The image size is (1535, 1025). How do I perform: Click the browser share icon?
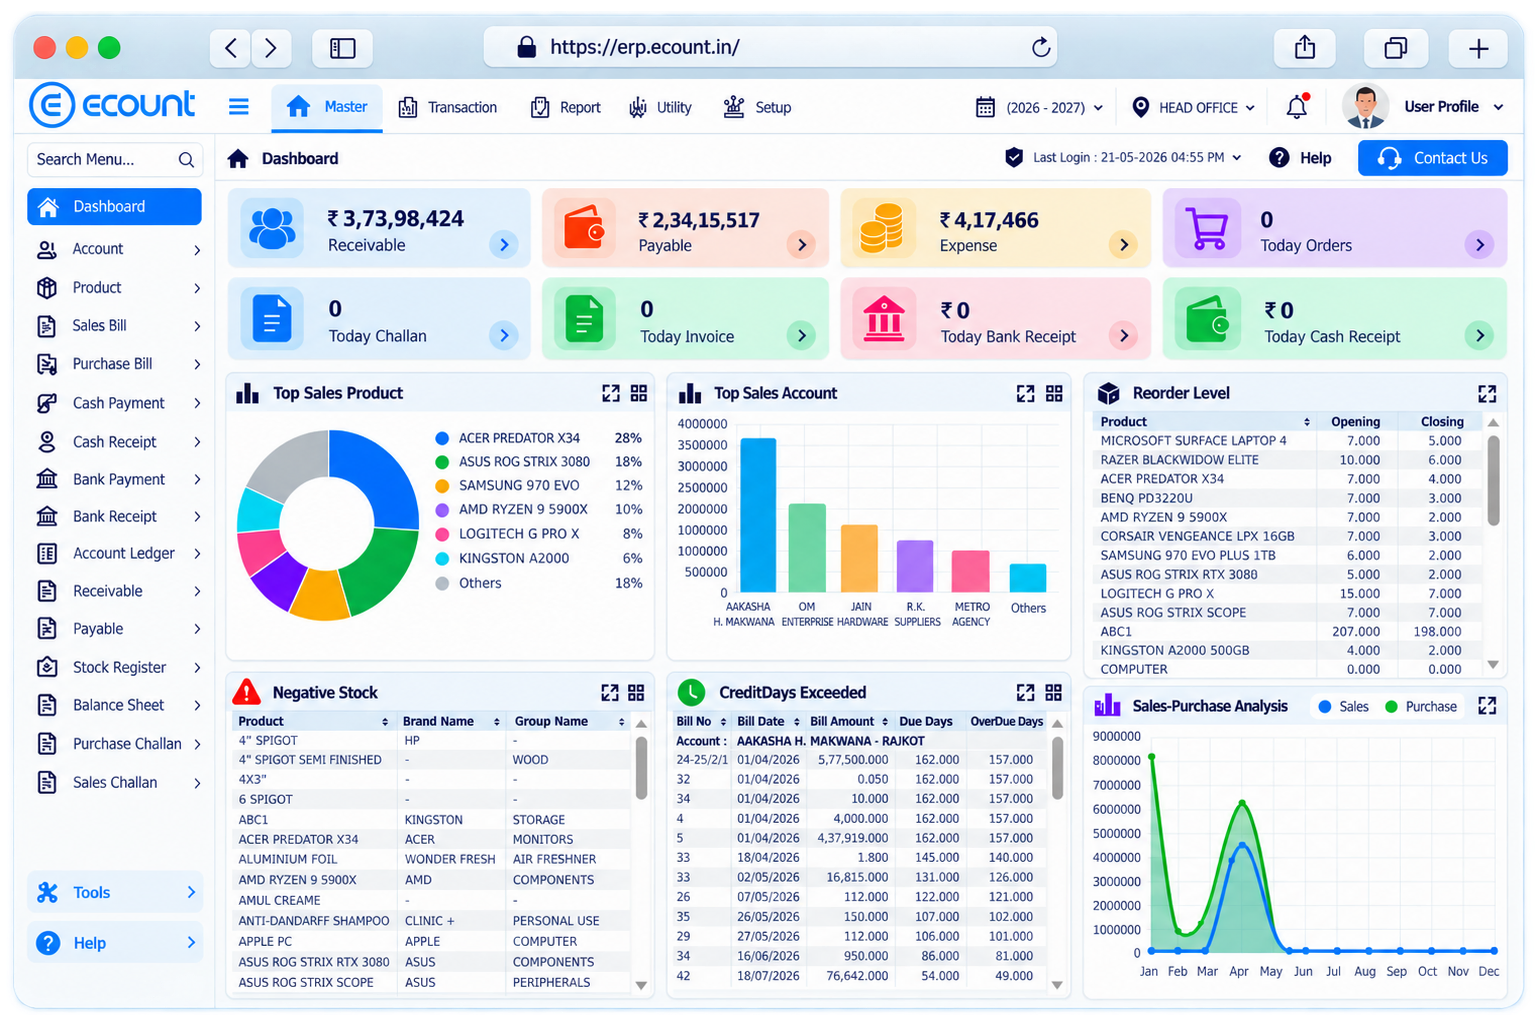[1305, 47]
